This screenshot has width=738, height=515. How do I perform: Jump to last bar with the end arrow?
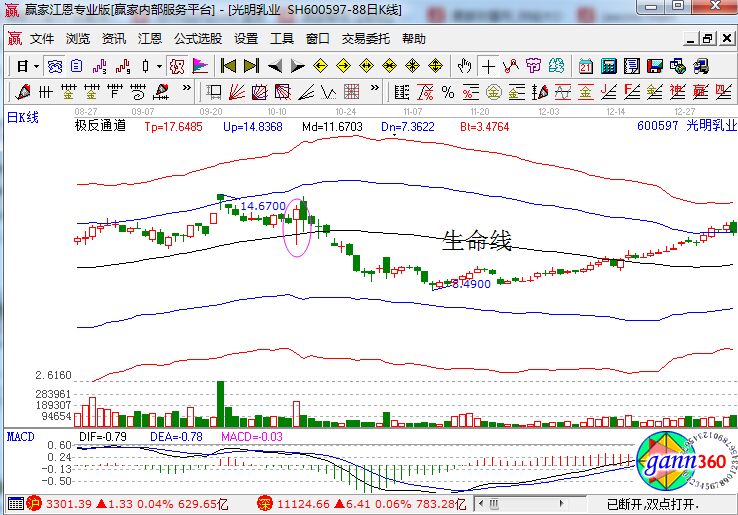pyautogui.click(x=251, y=66)
